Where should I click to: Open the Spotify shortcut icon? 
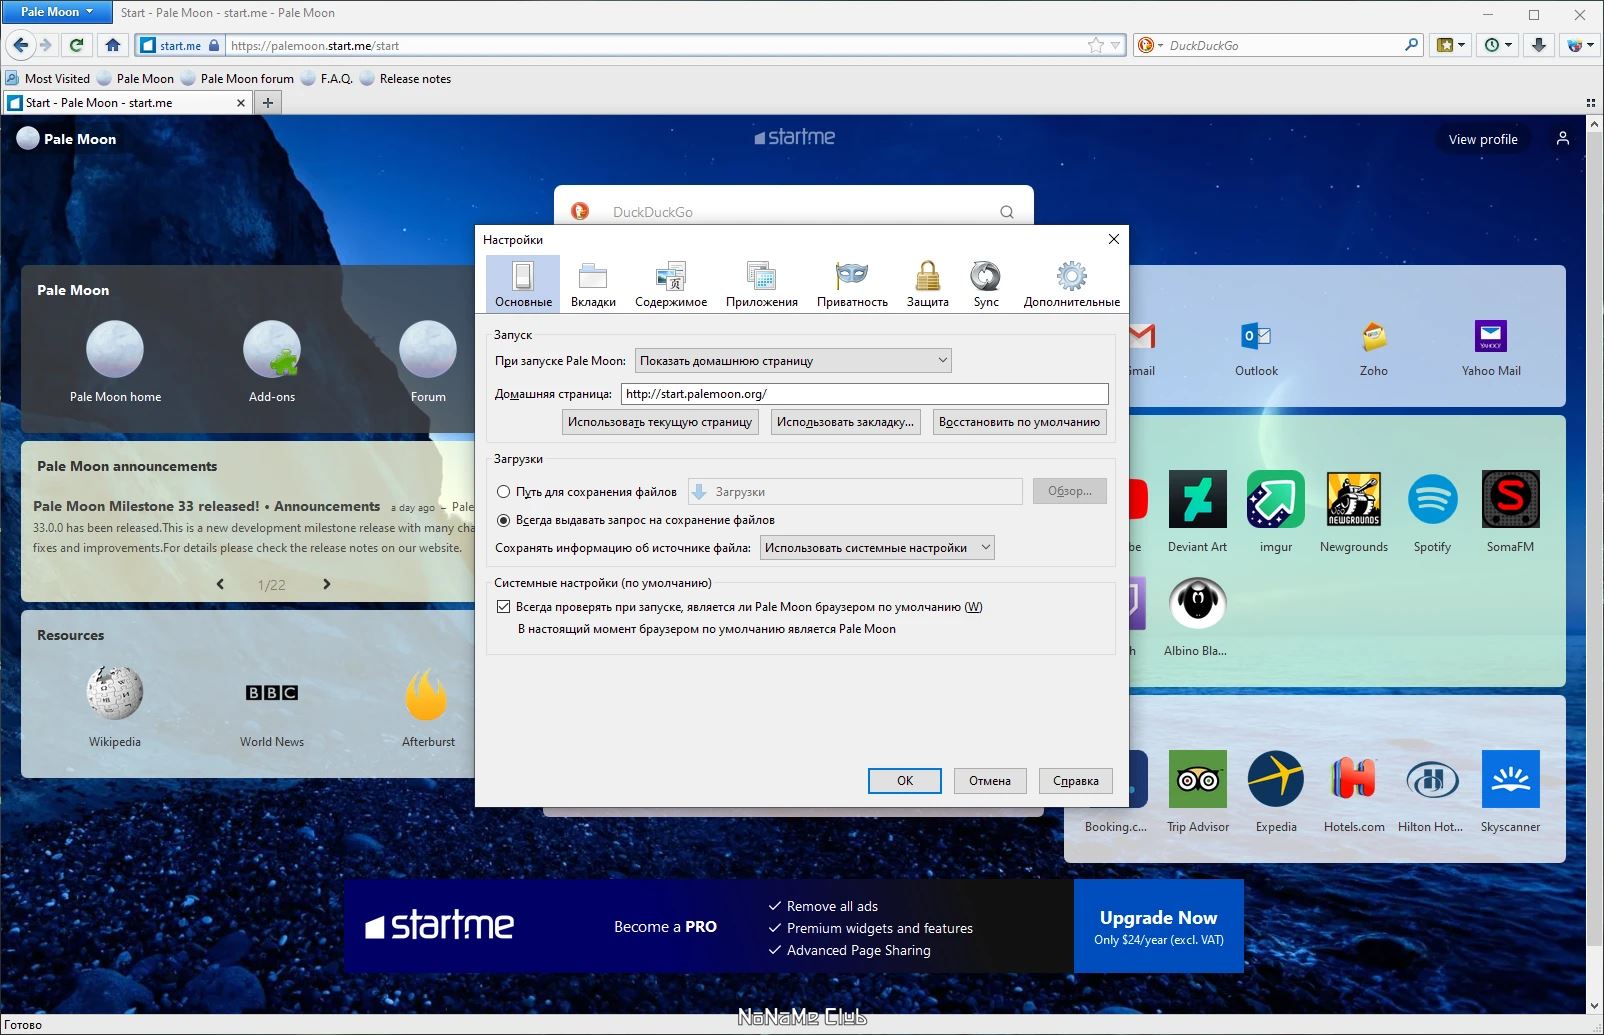click(1432, 499)
